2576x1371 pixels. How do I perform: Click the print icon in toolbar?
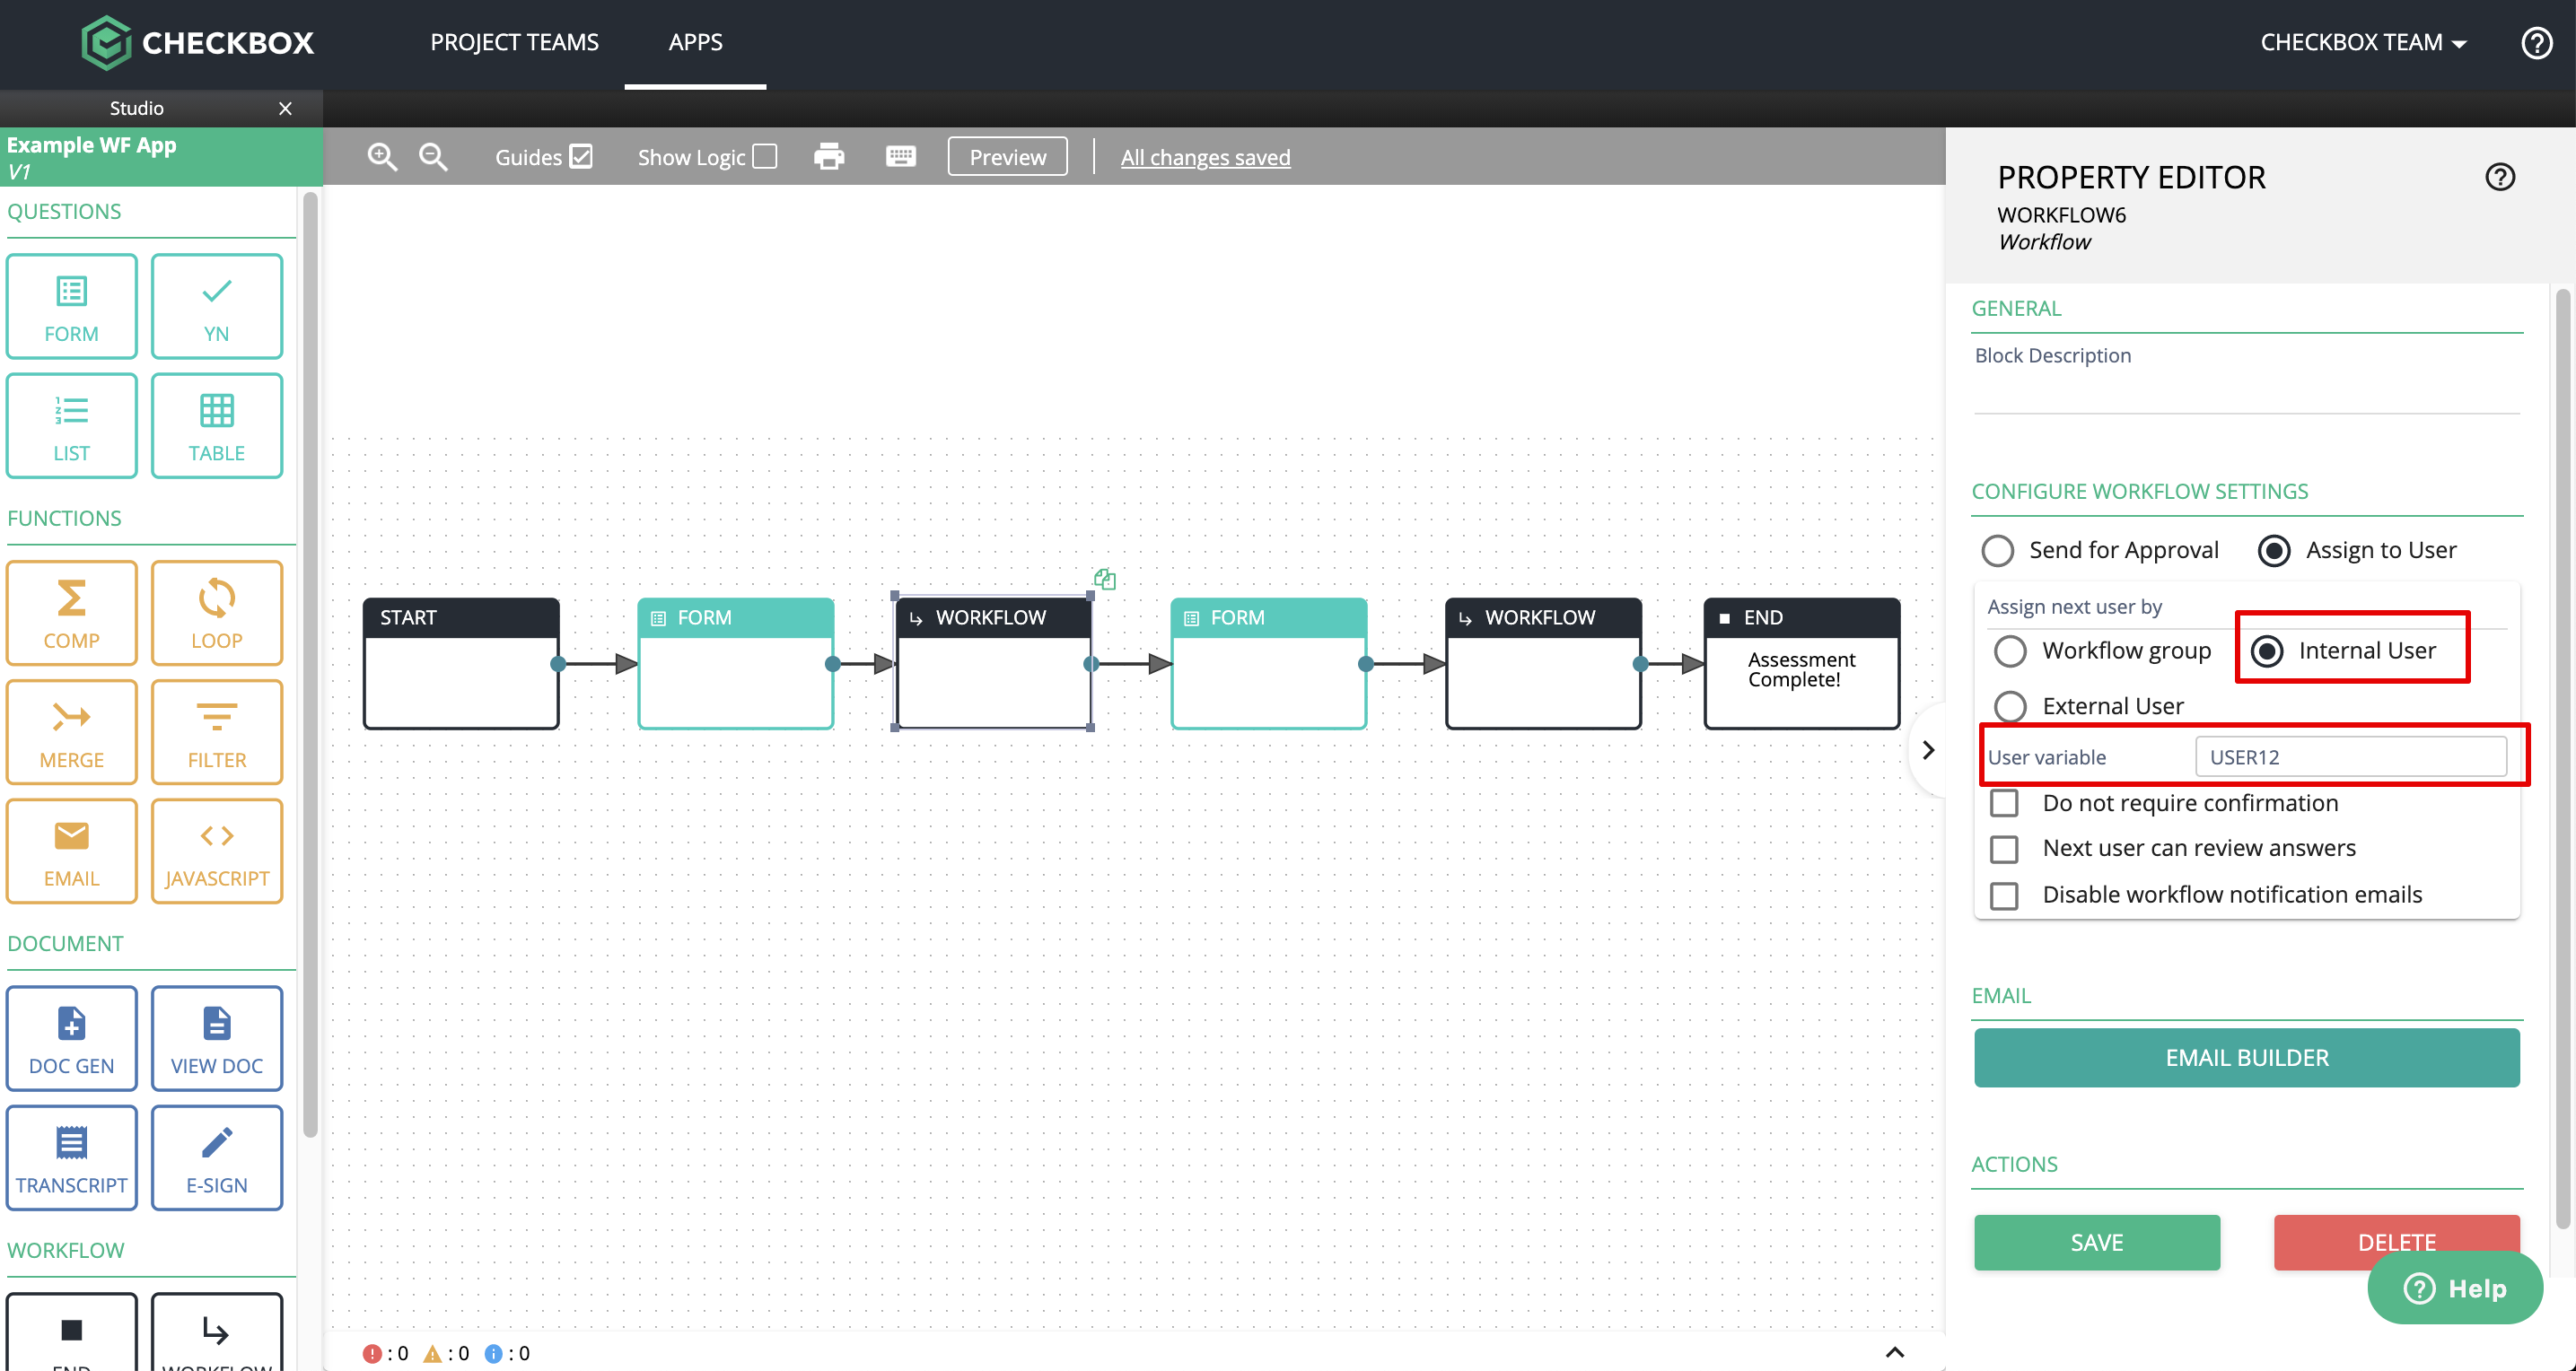click(829, 157)
